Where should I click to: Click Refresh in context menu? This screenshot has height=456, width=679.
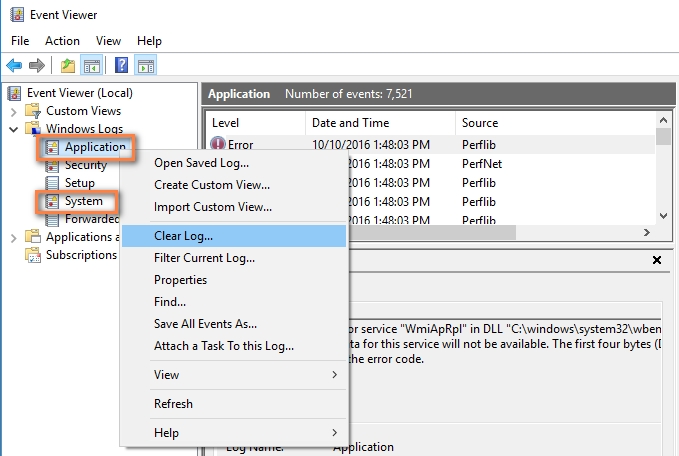pos(234,404)
